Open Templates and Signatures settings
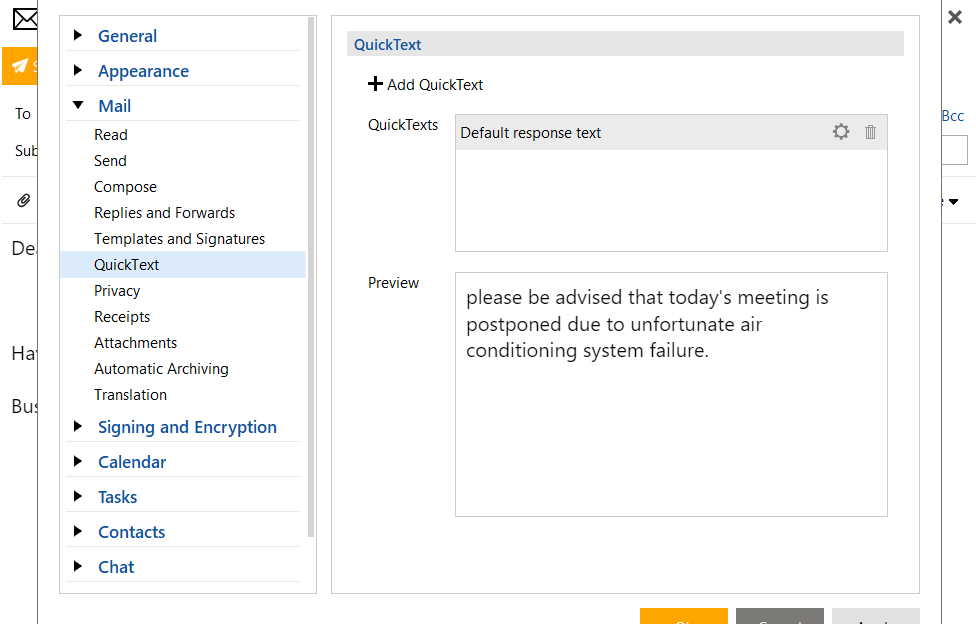 pyautogui.click(x=179, y=239)
